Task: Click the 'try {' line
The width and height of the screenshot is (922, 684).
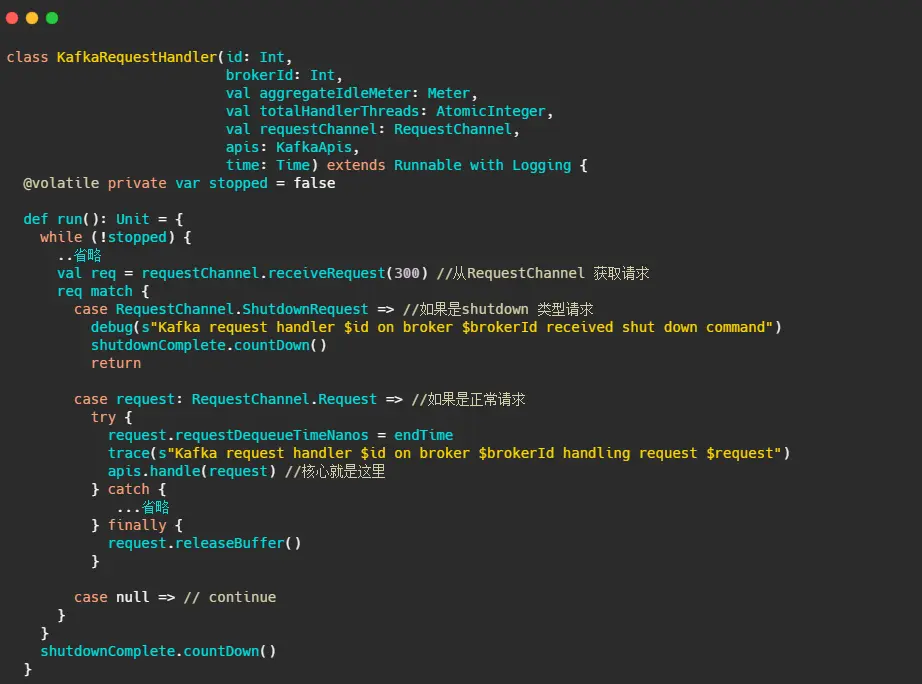Action: (112, 417)
